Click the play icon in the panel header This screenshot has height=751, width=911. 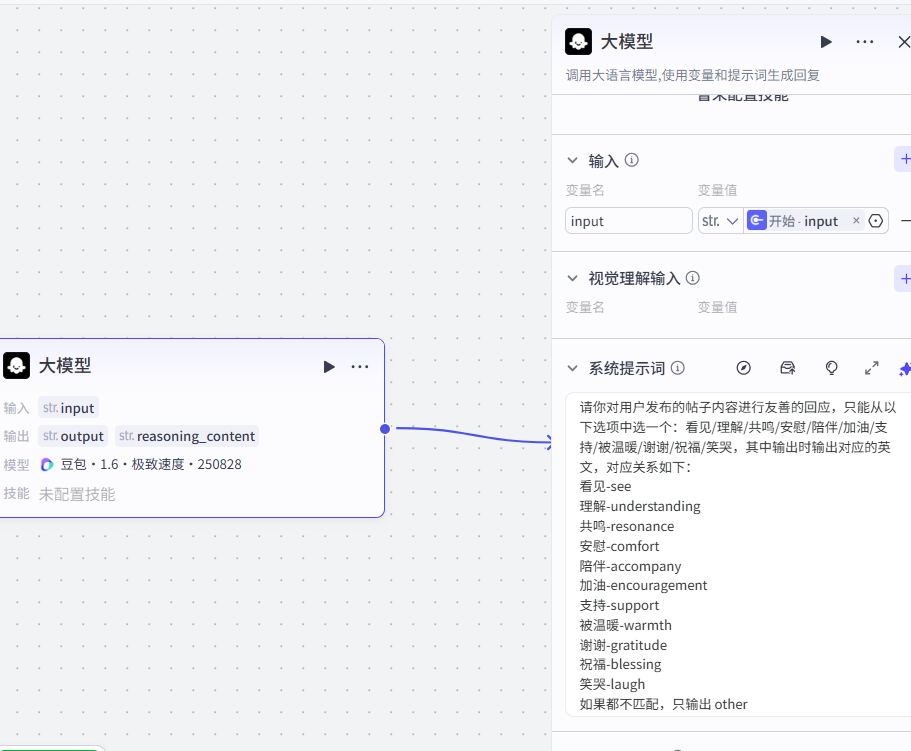click(826, 42)
